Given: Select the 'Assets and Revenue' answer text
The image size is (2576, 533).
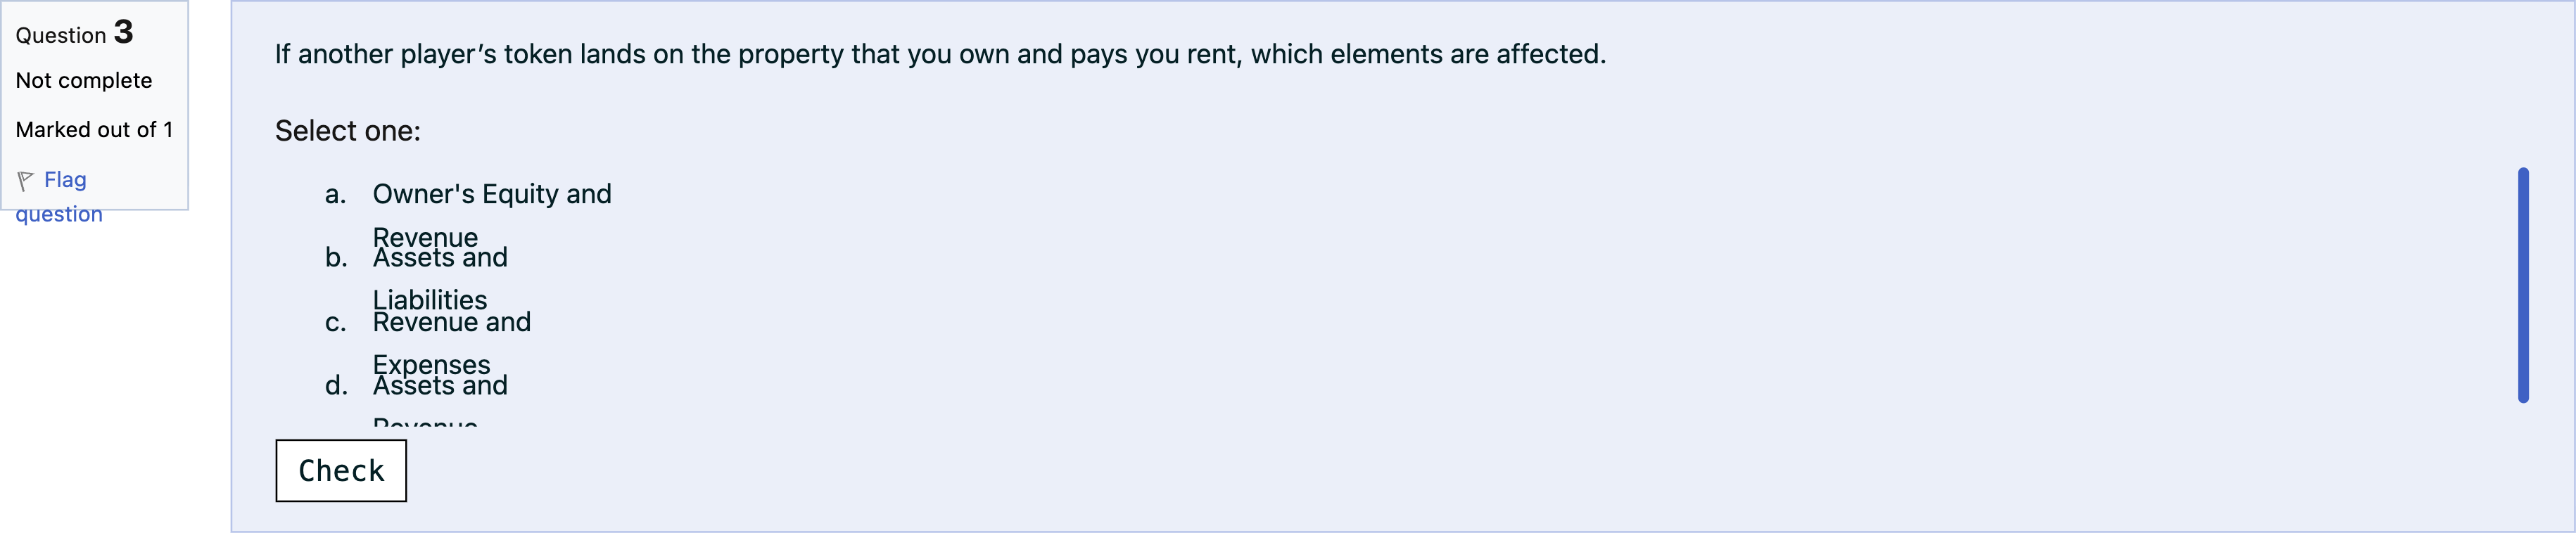Looking at the screenshot, I should (x=440, y=386).
